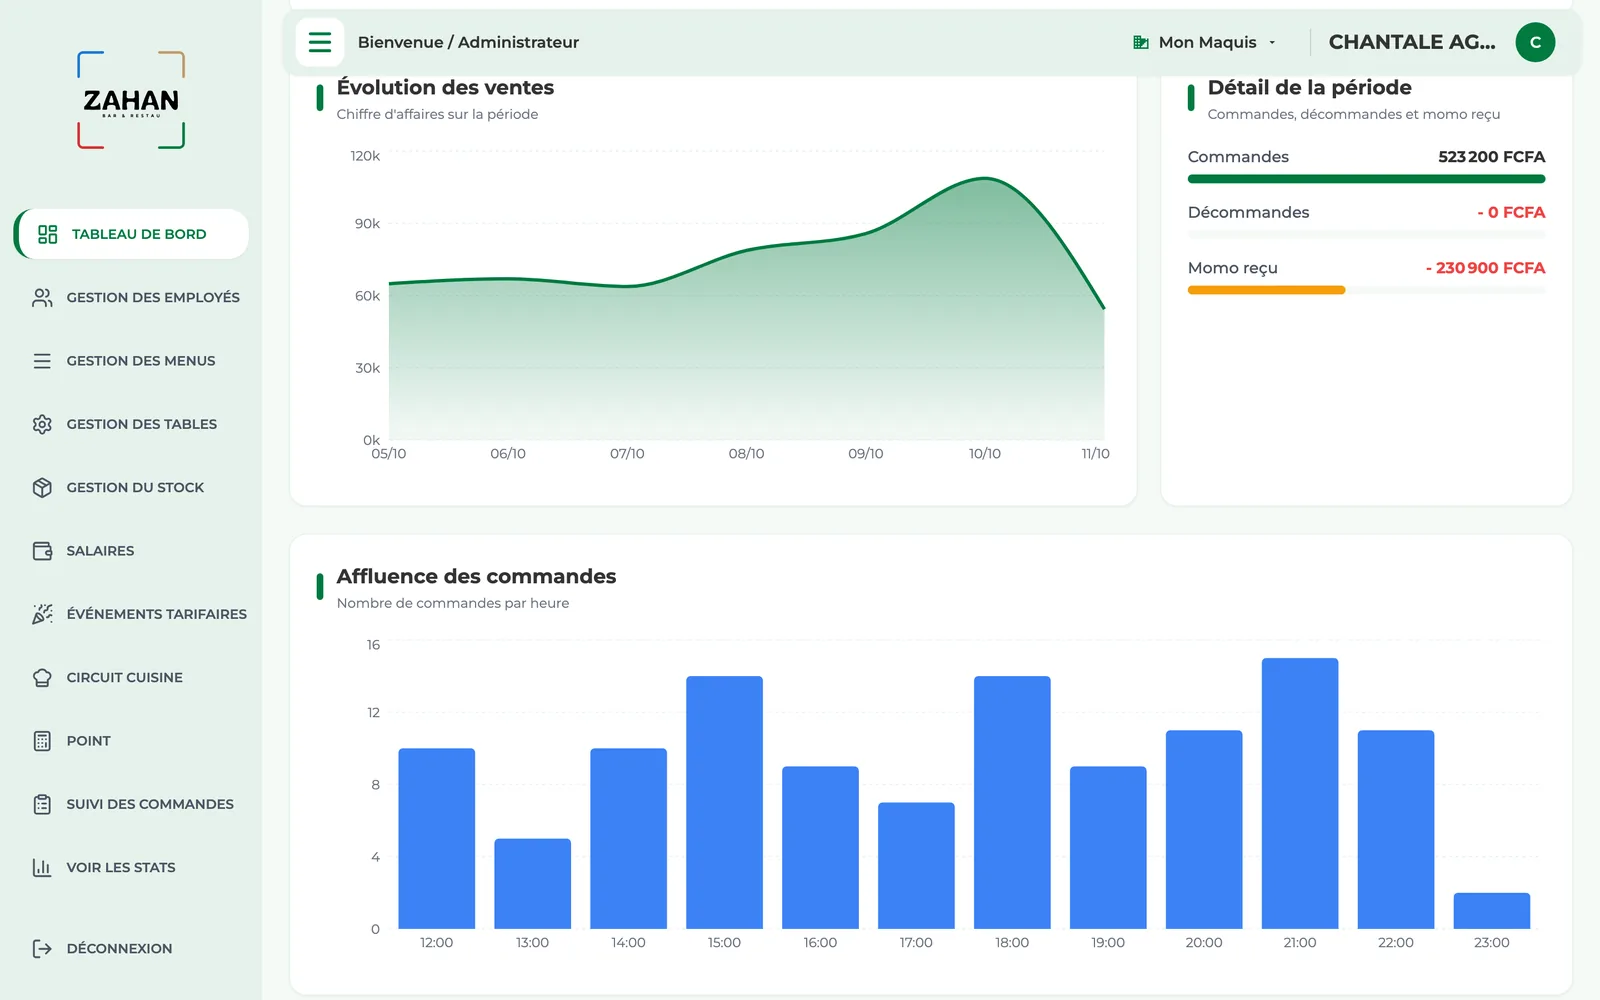Expand the Mon Maquis dropdown arrow

point(1272,42)
